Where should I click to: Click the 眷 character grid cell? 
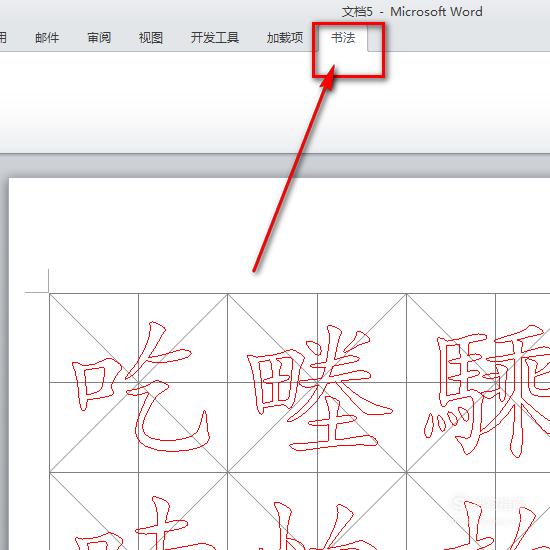[317, 383]
